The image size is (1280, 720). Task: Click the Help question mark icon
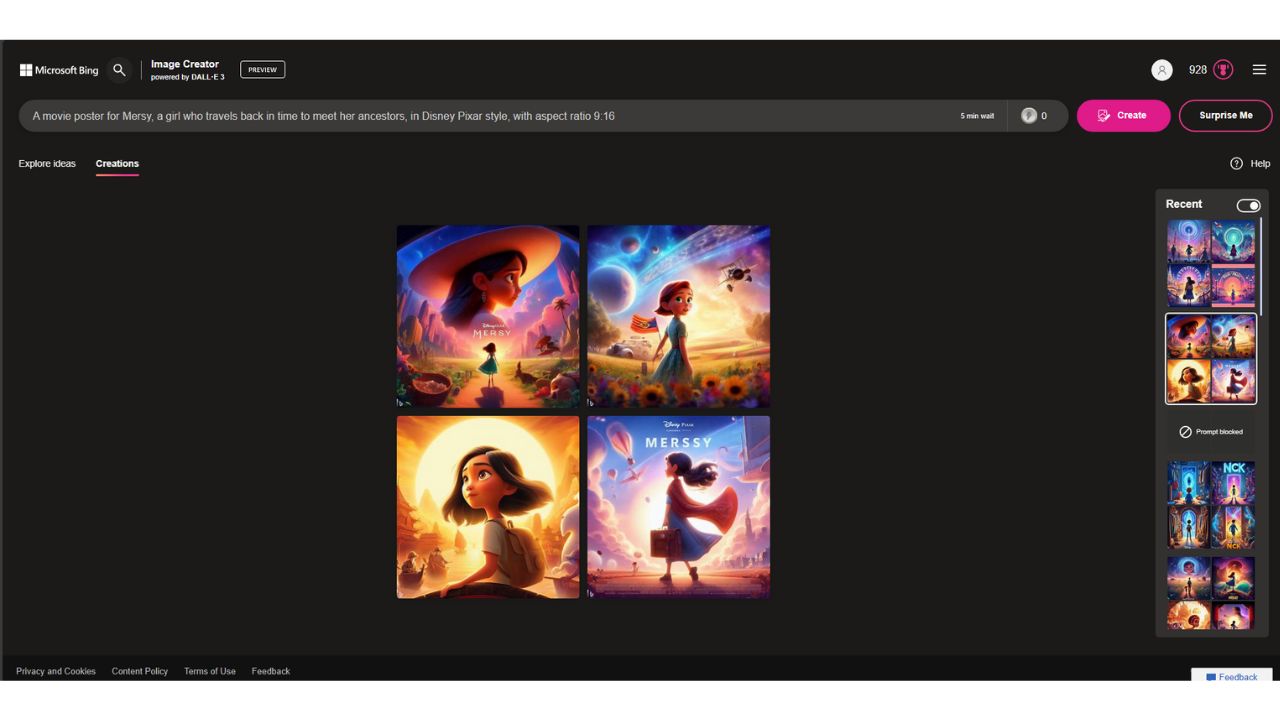coord(1236,164)
